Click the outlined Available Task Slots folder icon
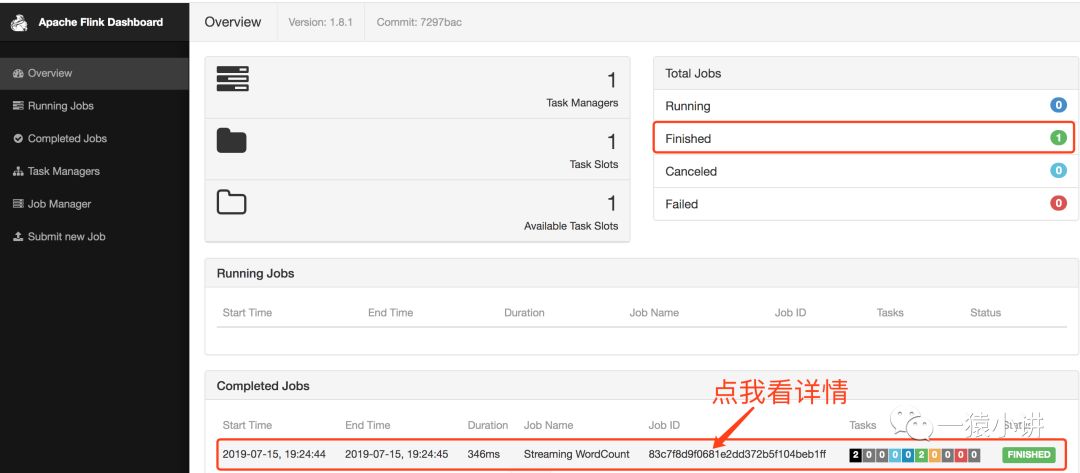1080x473 pixels. pos(231,202)
